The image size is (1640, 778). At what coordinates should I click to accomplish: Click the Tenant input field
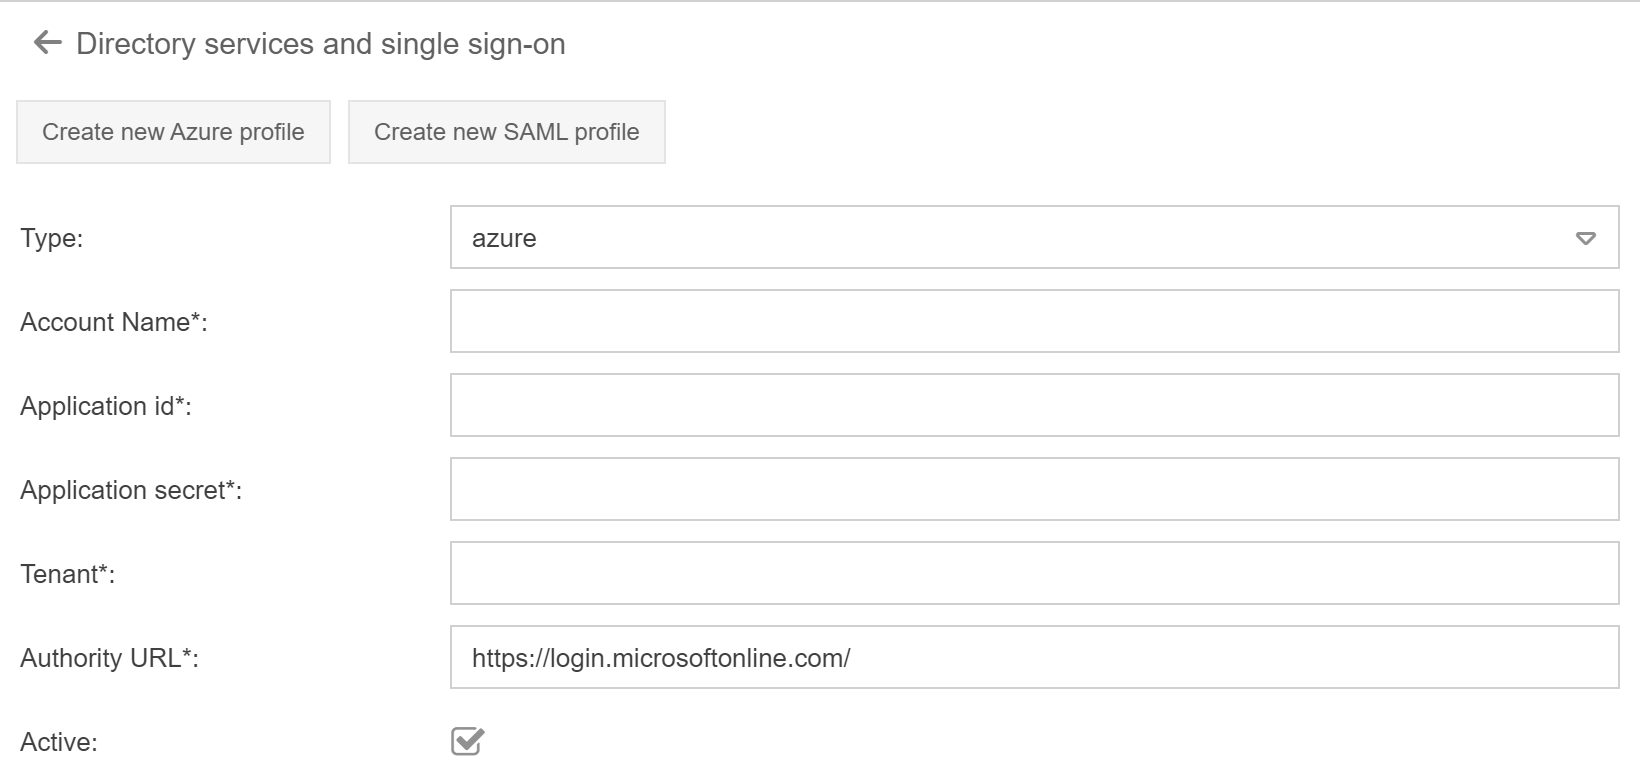[x=1034, y=573]
